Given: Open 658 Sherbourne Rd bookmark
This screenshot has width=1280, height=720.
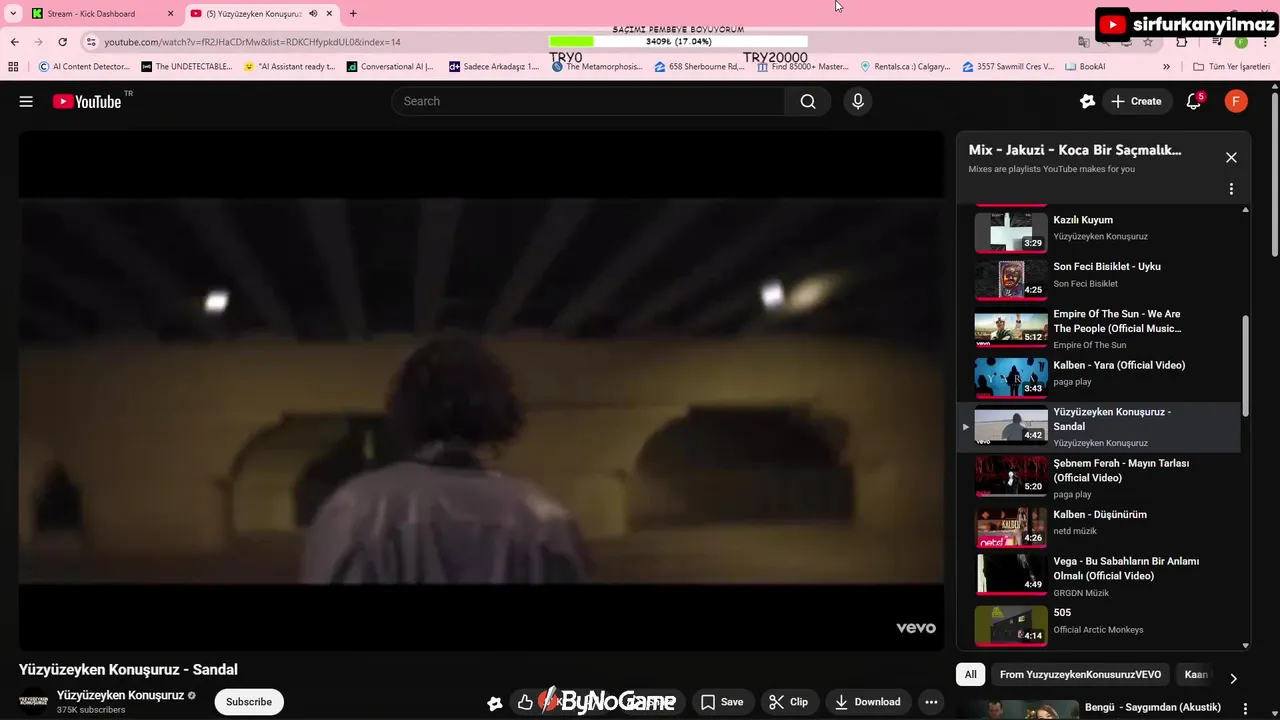Looking at the screenshot, I should coord(699,67).
